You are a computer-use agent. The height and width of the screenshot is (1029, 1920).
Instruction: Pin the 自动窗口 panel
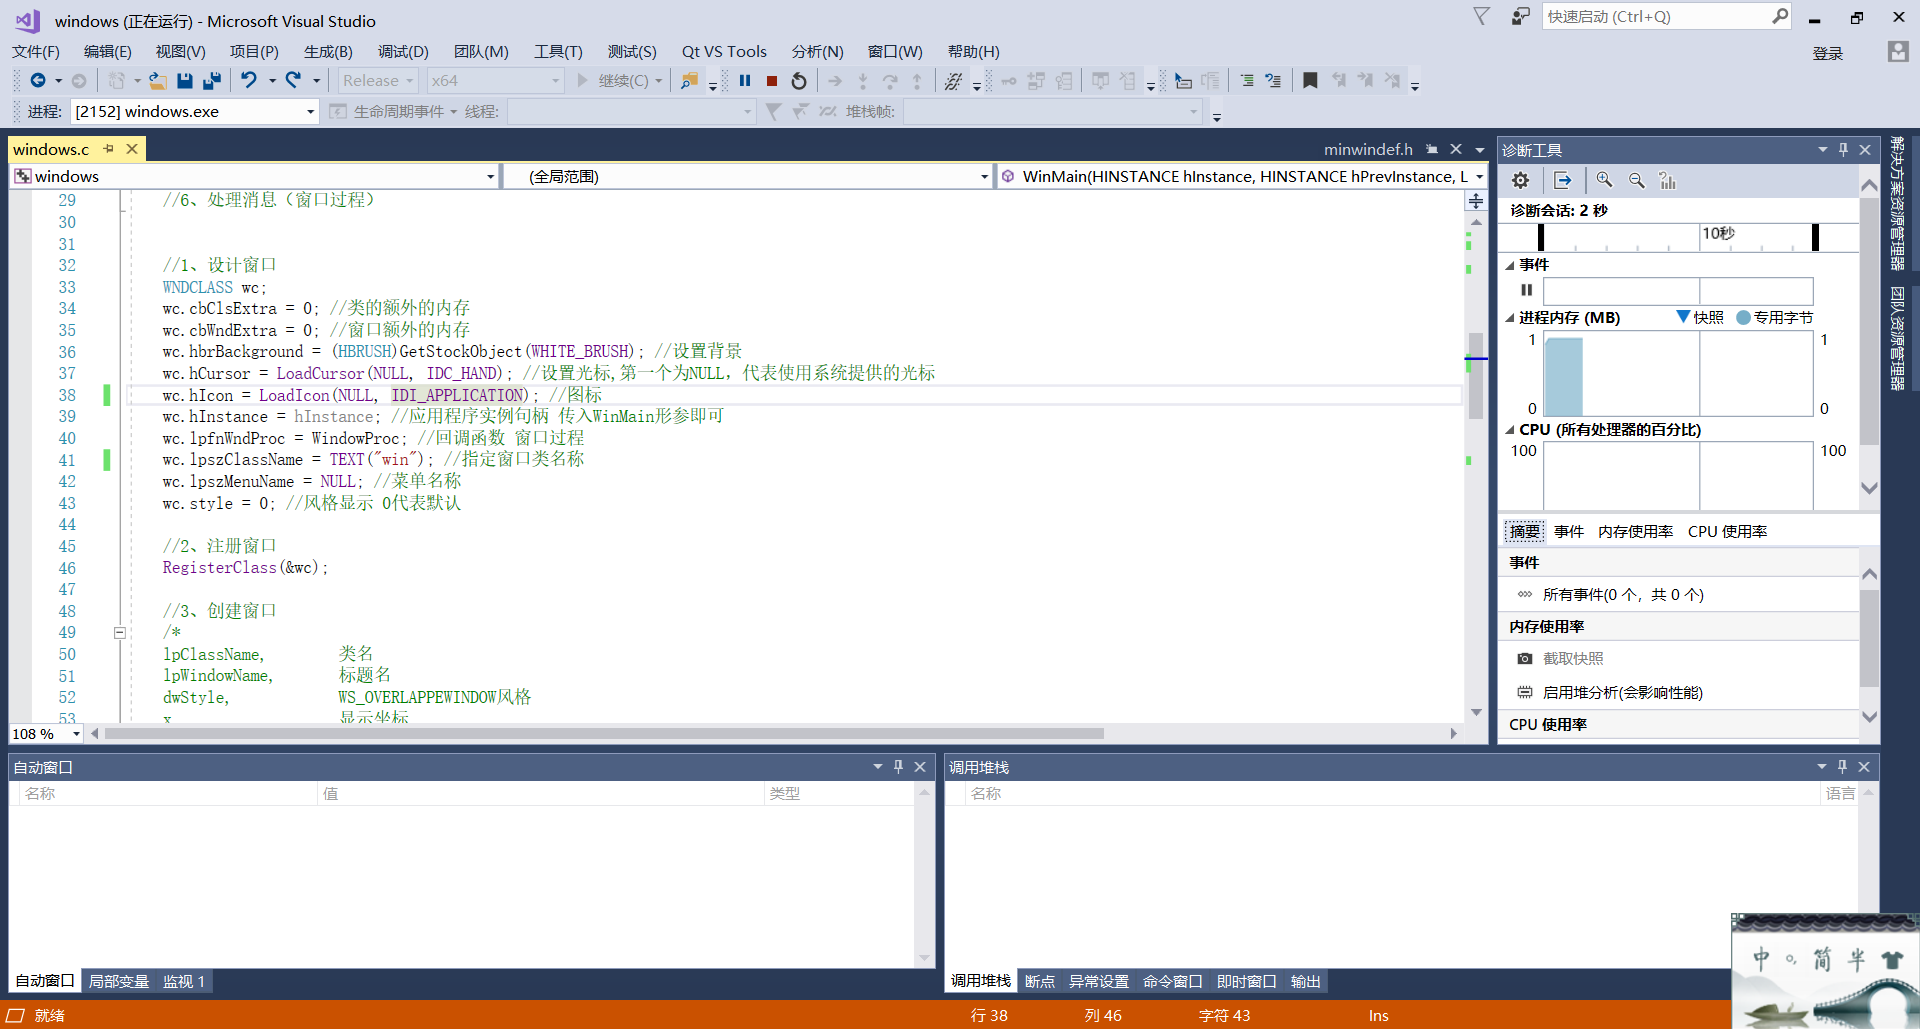click(898, 767)
